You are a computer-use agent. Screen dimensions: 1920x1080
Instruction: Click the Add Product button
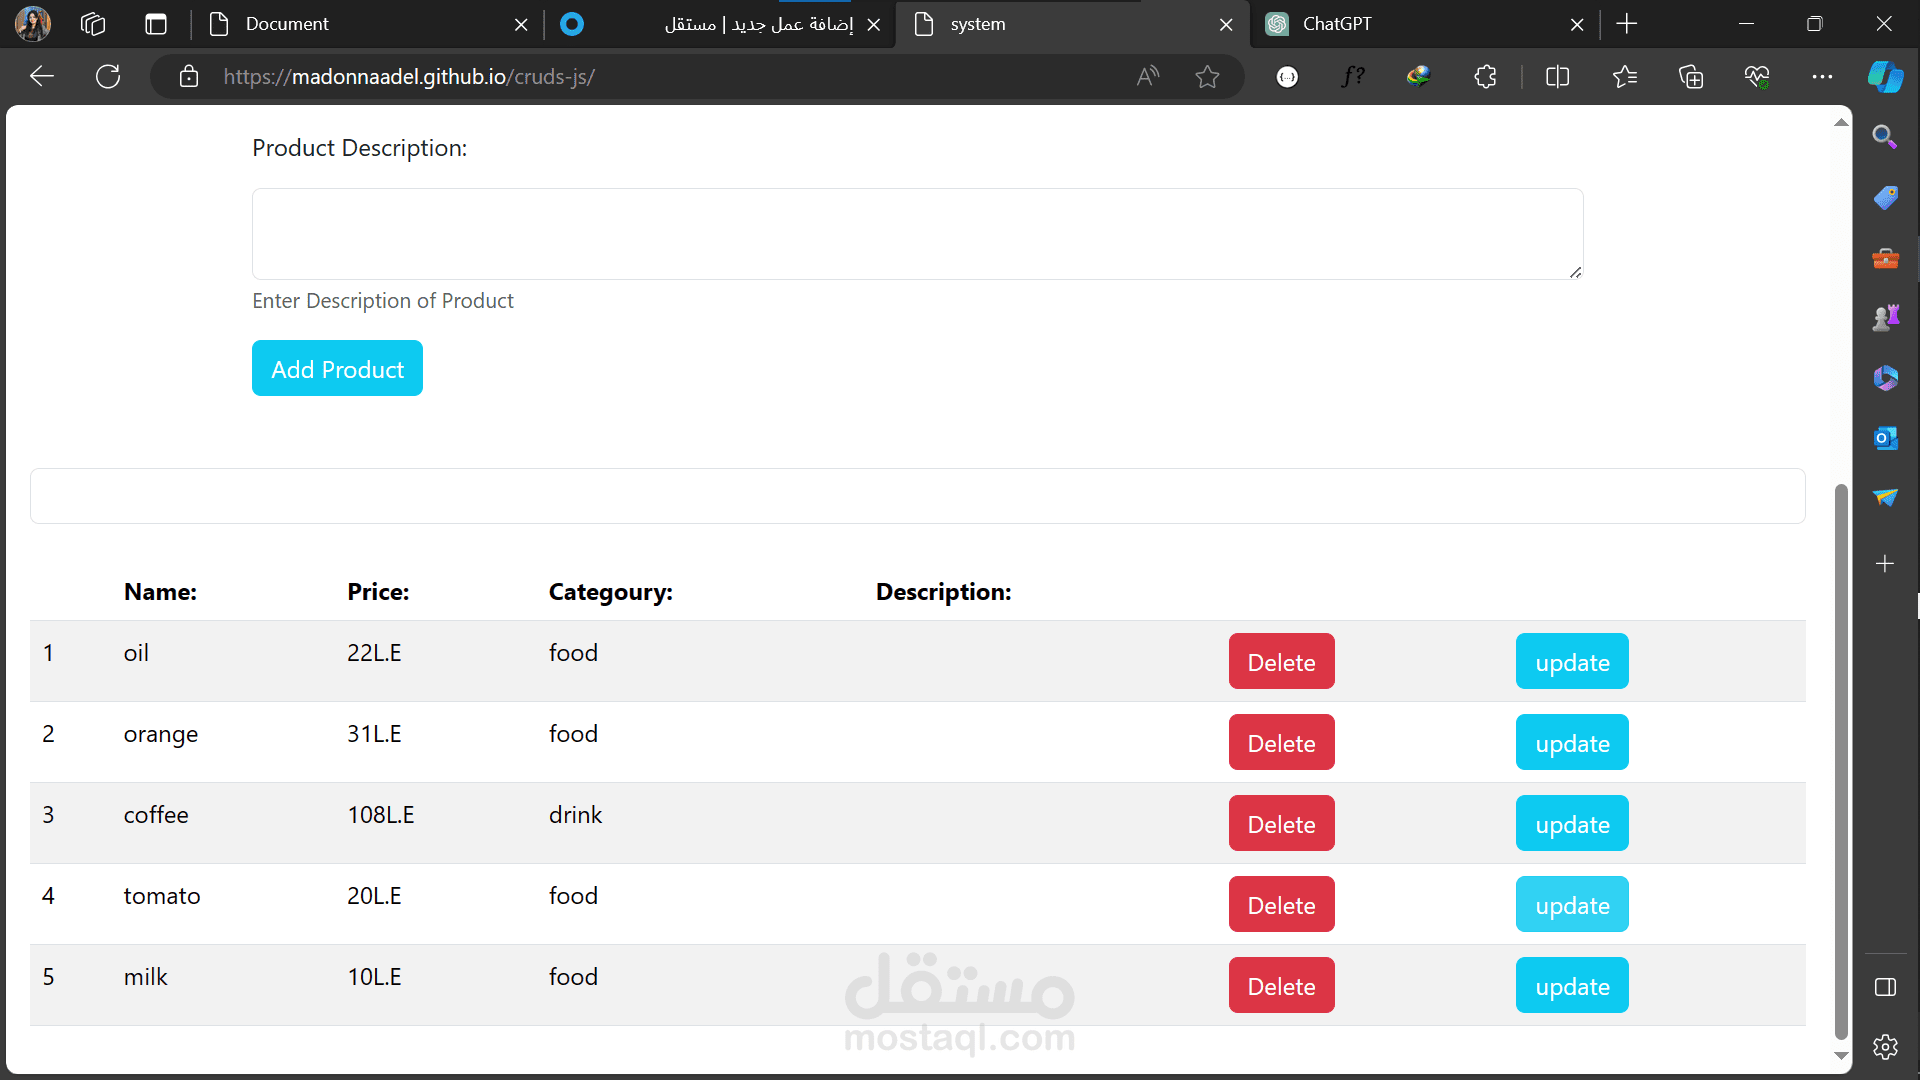tap(337, 369)
